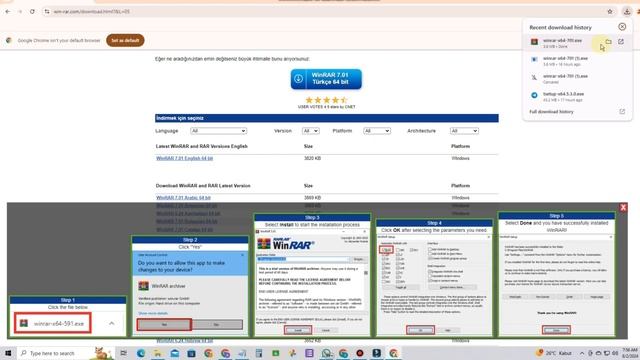Click the browser forward arrow

pos(20,11)
